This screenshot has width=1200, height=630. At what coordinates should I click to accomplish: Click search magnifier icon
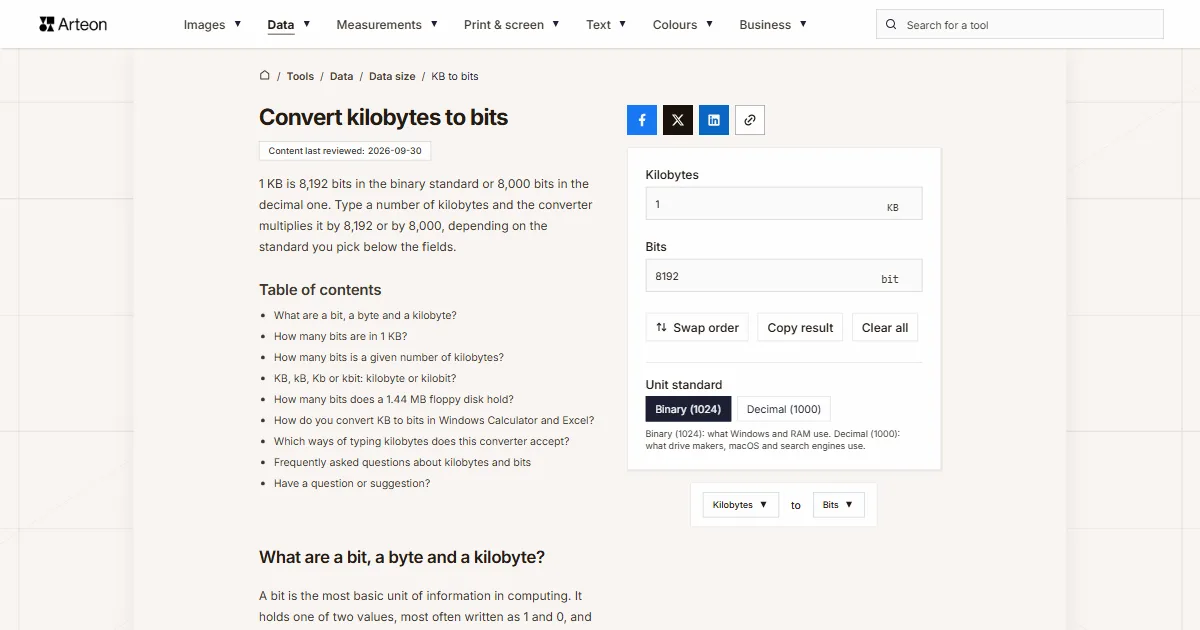click(892, 25)
